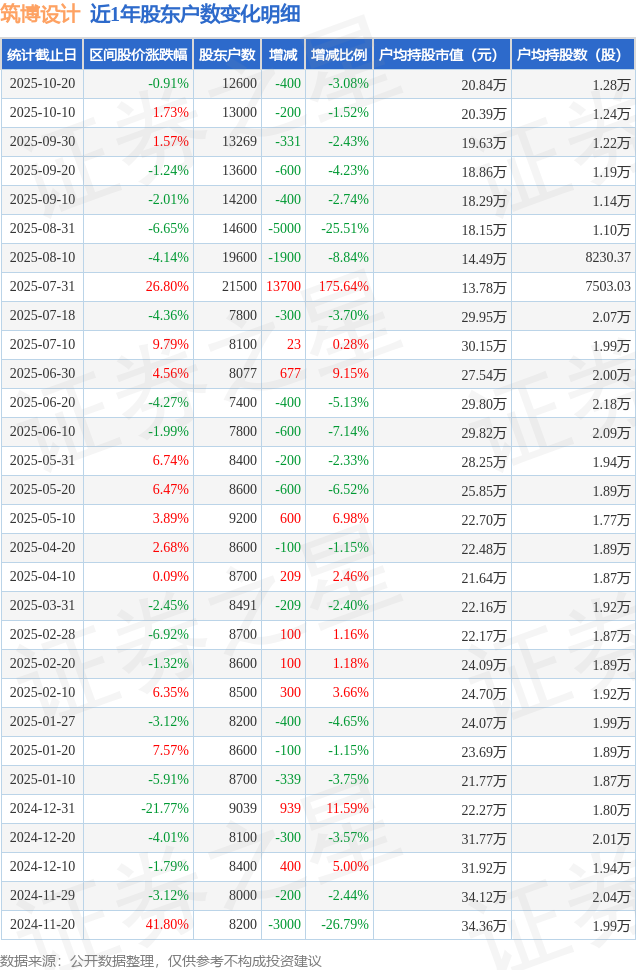
Task: Select the 2025-10-20 date cell
Action: coord(42,84)
